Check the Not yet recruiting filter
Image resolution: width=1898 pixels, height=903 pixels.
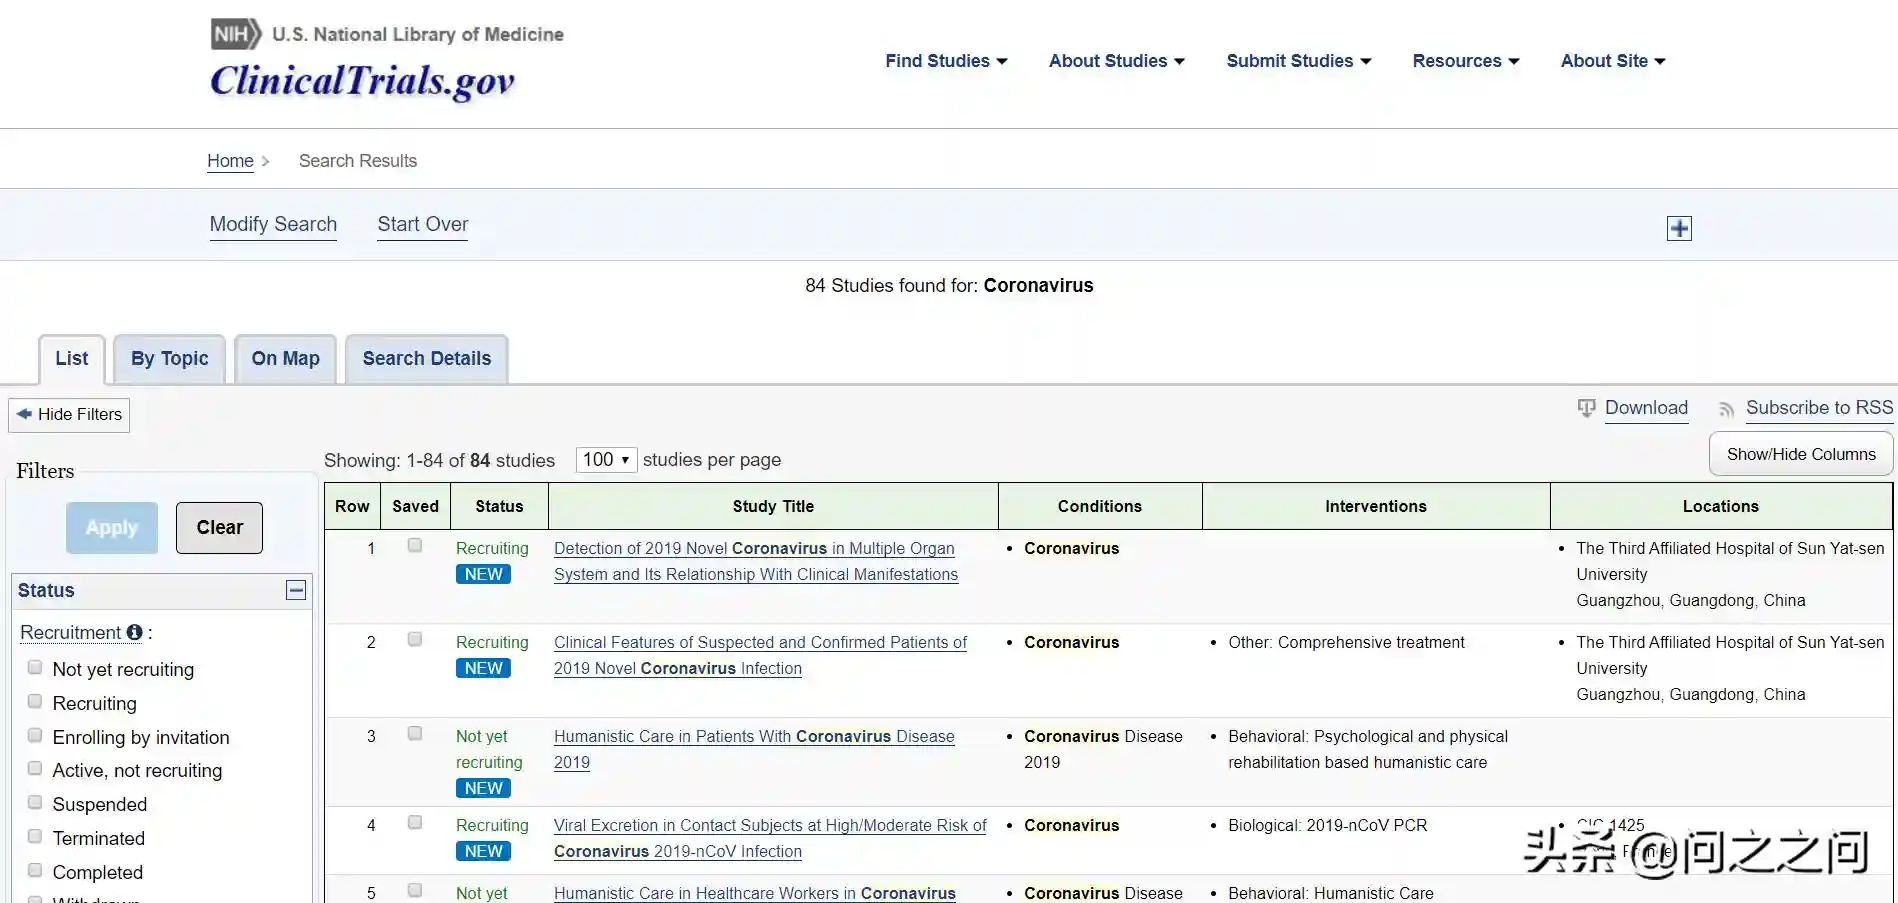click(35, 668)
